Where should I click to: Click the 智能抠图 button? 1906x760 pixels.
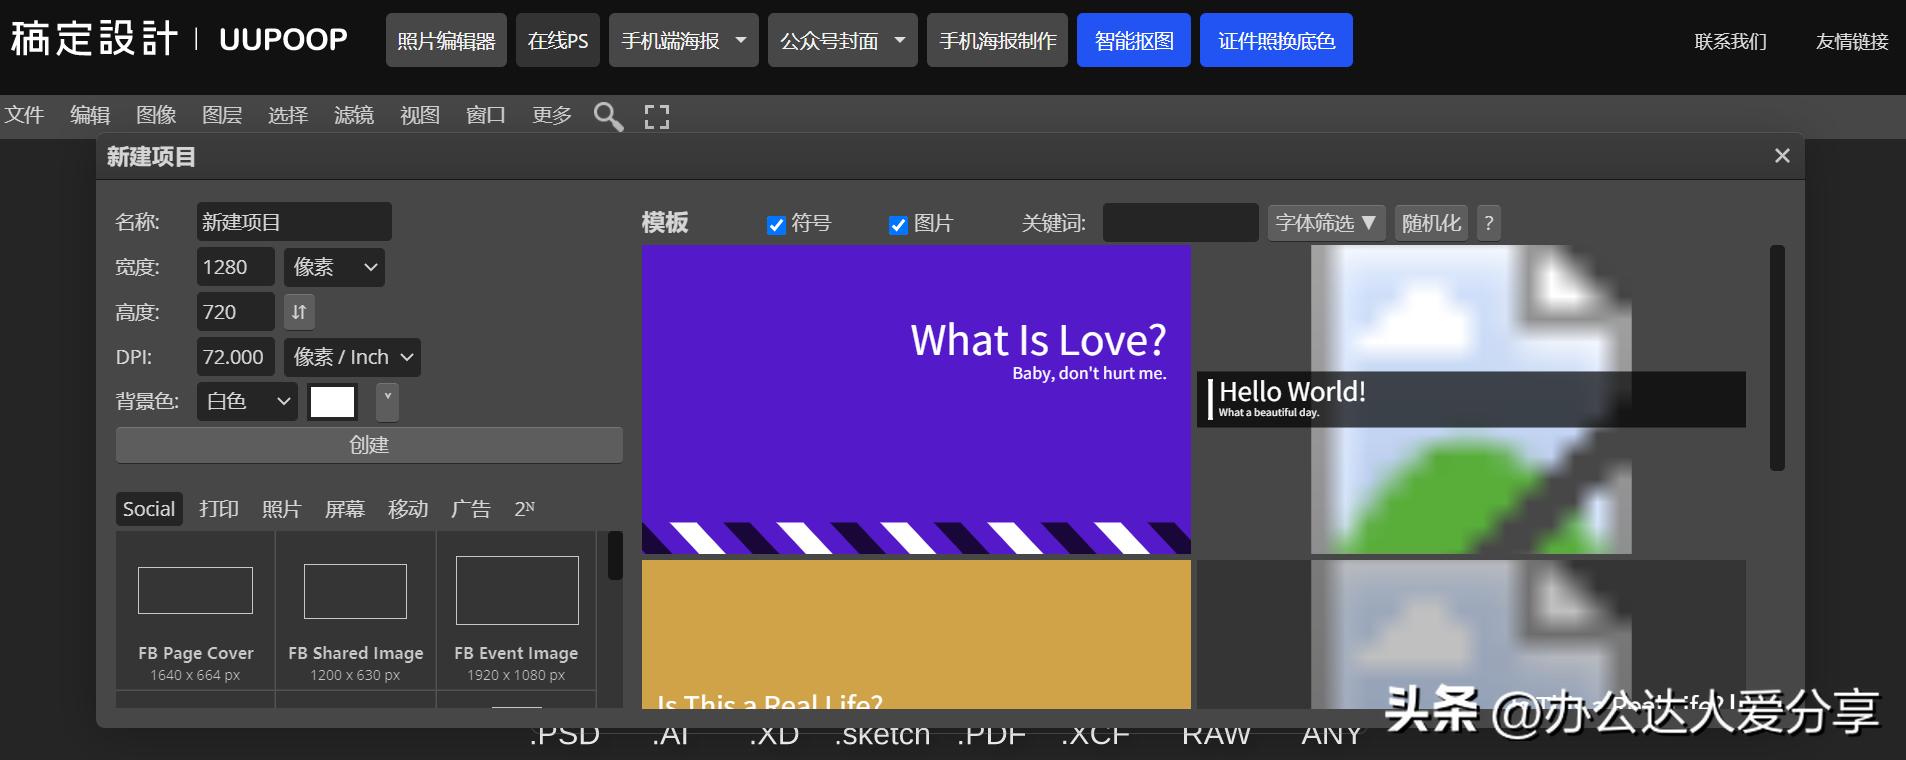coord(1133,41)
